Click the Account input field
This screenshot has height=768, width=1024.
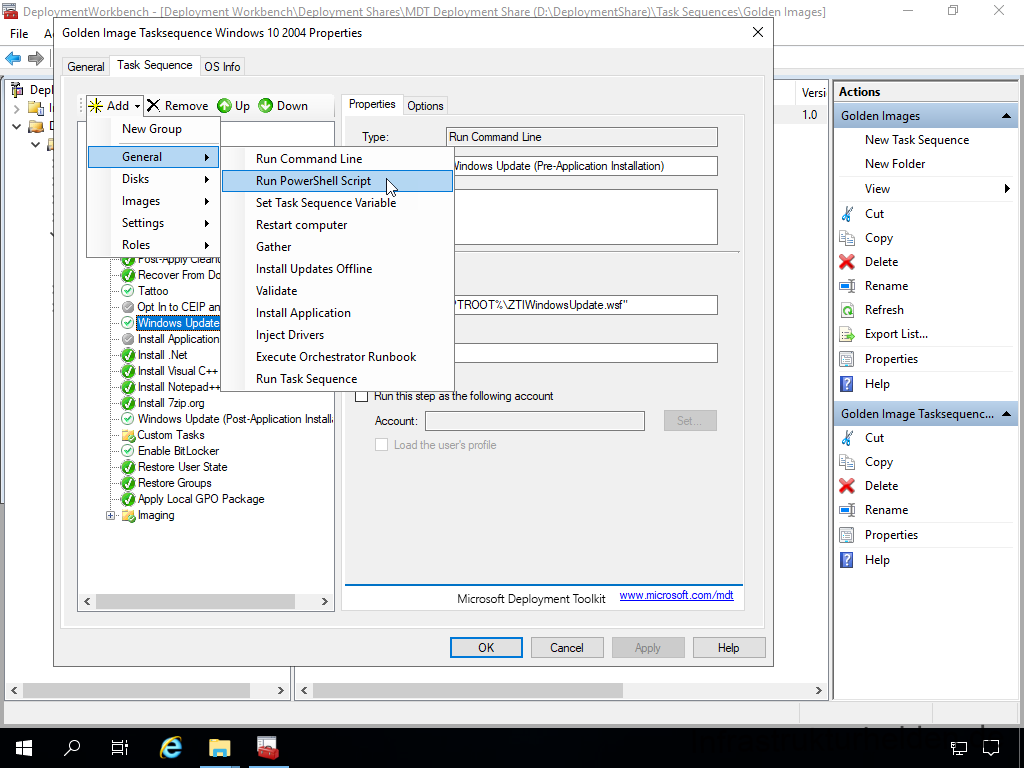click(x=535, y=421)
